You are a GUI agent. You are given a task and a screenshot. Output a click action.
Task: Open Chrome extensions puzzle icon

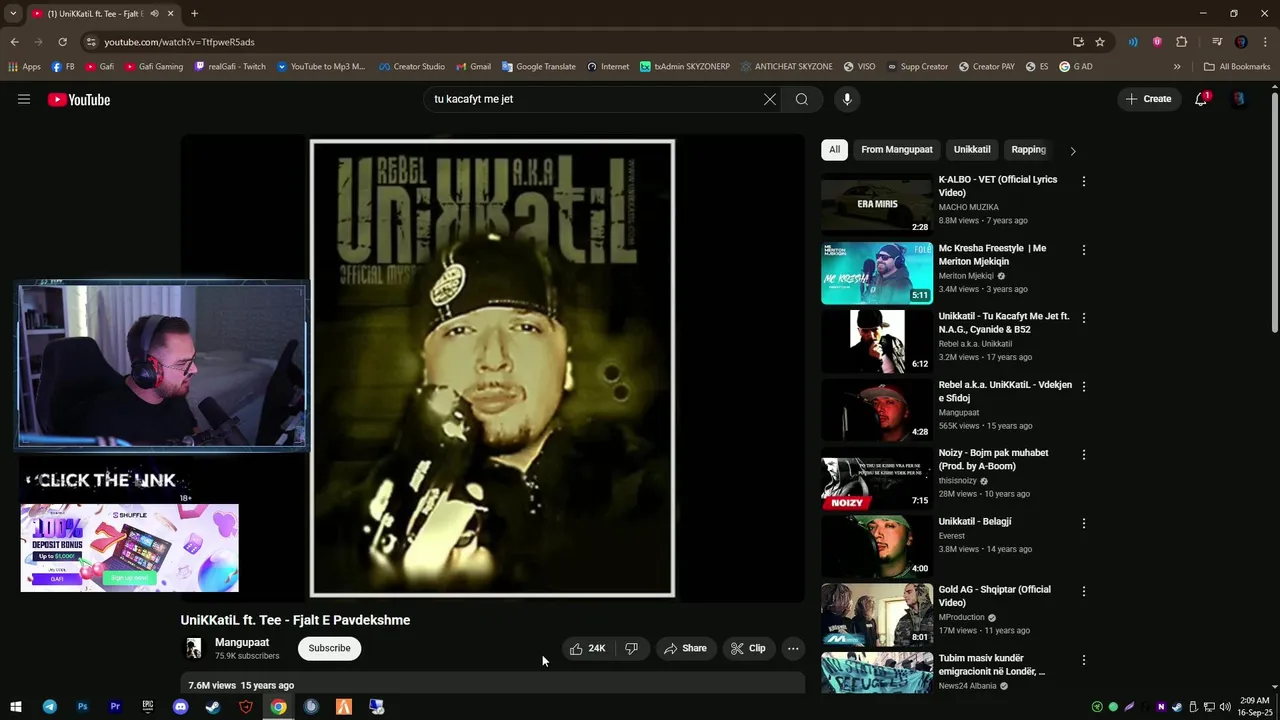coord(1181,42)
